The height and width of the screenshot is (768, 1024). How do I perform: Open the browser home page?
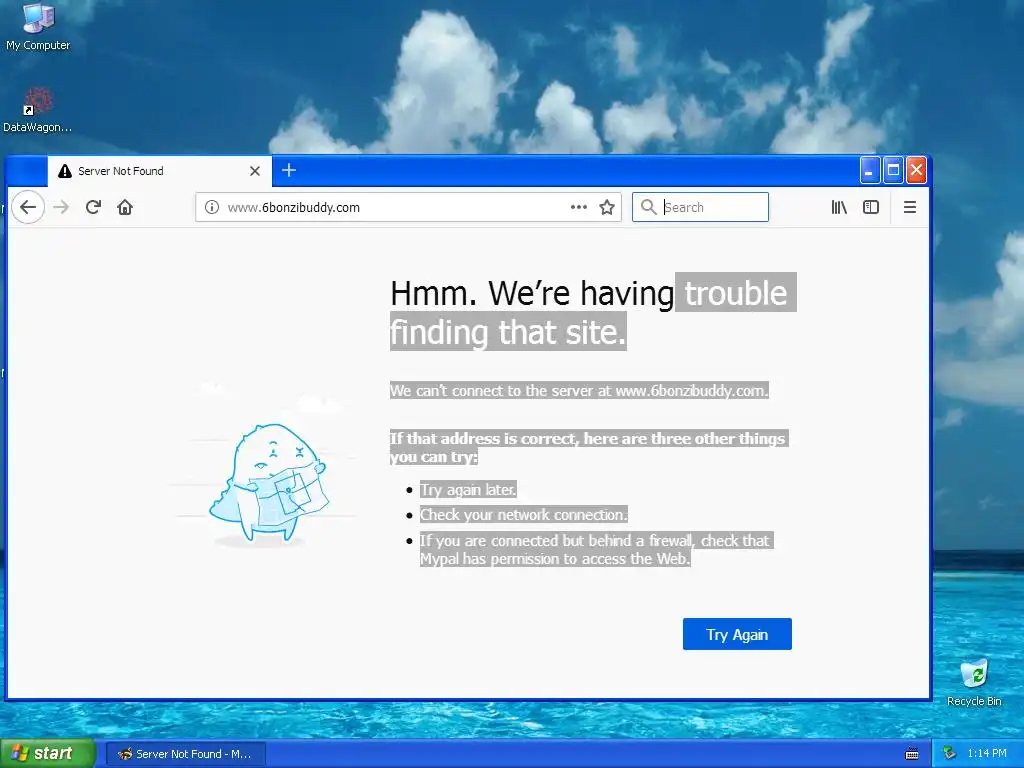[x=125, y=207]
